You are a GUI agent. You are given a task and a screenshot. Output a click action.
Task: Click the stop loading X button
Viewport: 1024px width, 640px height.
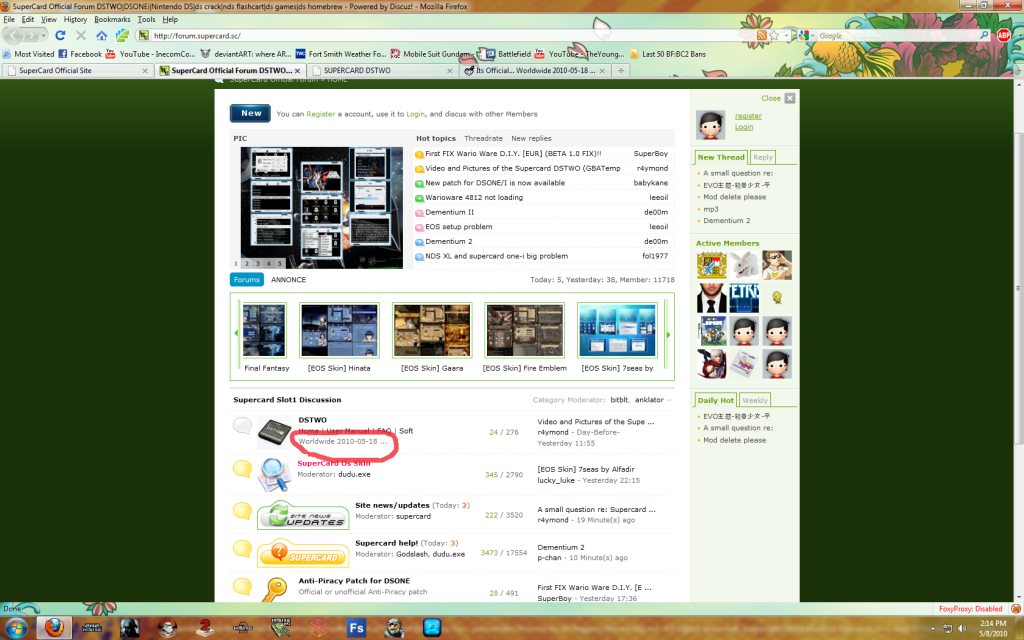(x=81, y=35)
